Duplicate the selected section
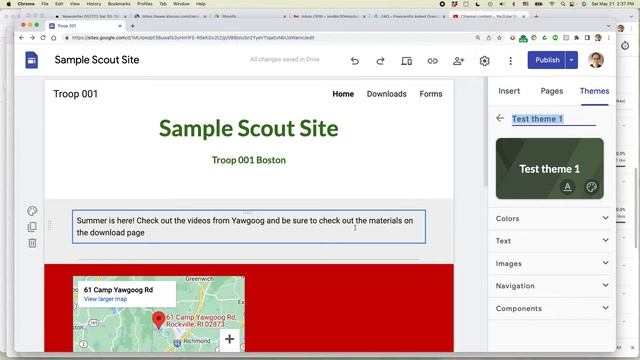 point(32,227)
